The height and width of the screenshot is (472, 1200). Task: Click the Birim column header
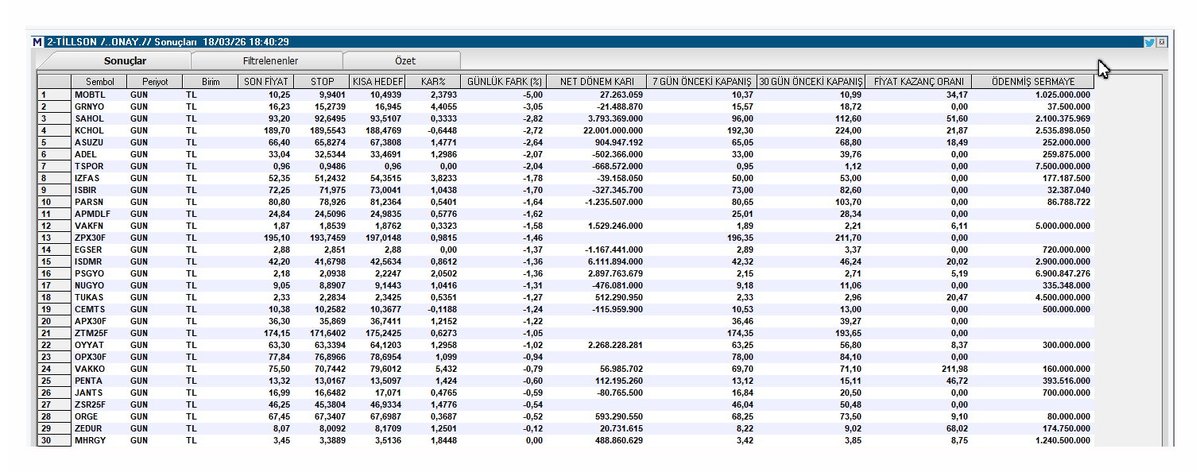(210, 81)
